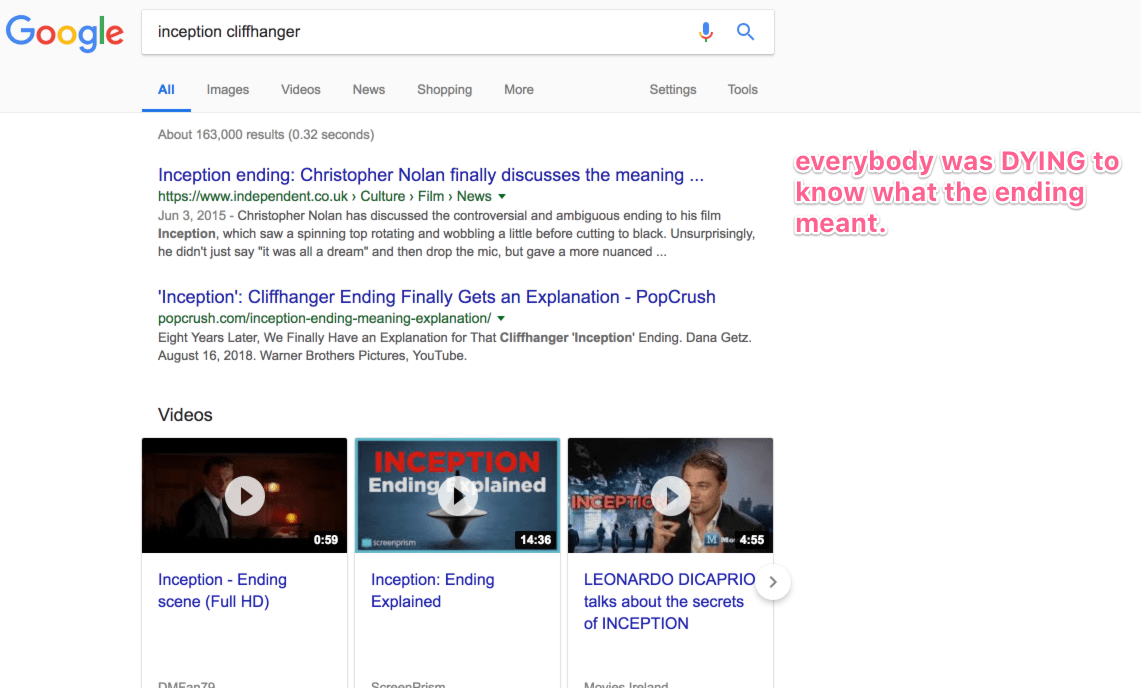
Task: Click the 'Videos' section heading
Action: point(185,415)
